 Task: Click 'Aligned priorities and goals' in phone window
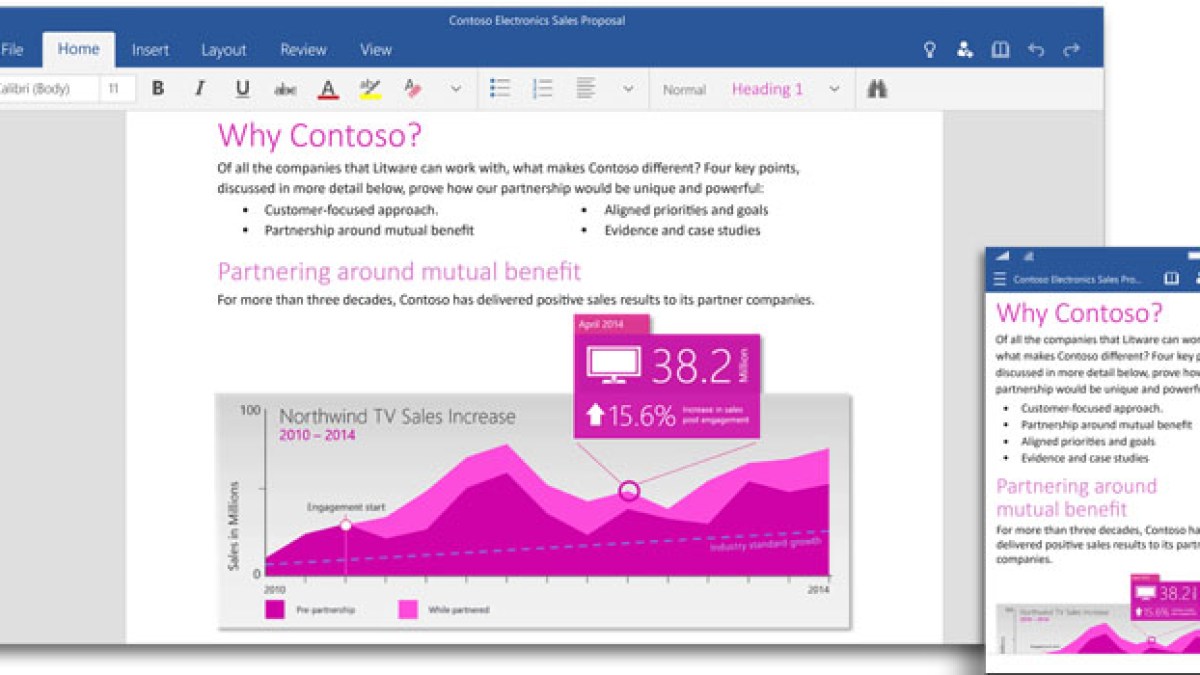tap(1088, 441)
